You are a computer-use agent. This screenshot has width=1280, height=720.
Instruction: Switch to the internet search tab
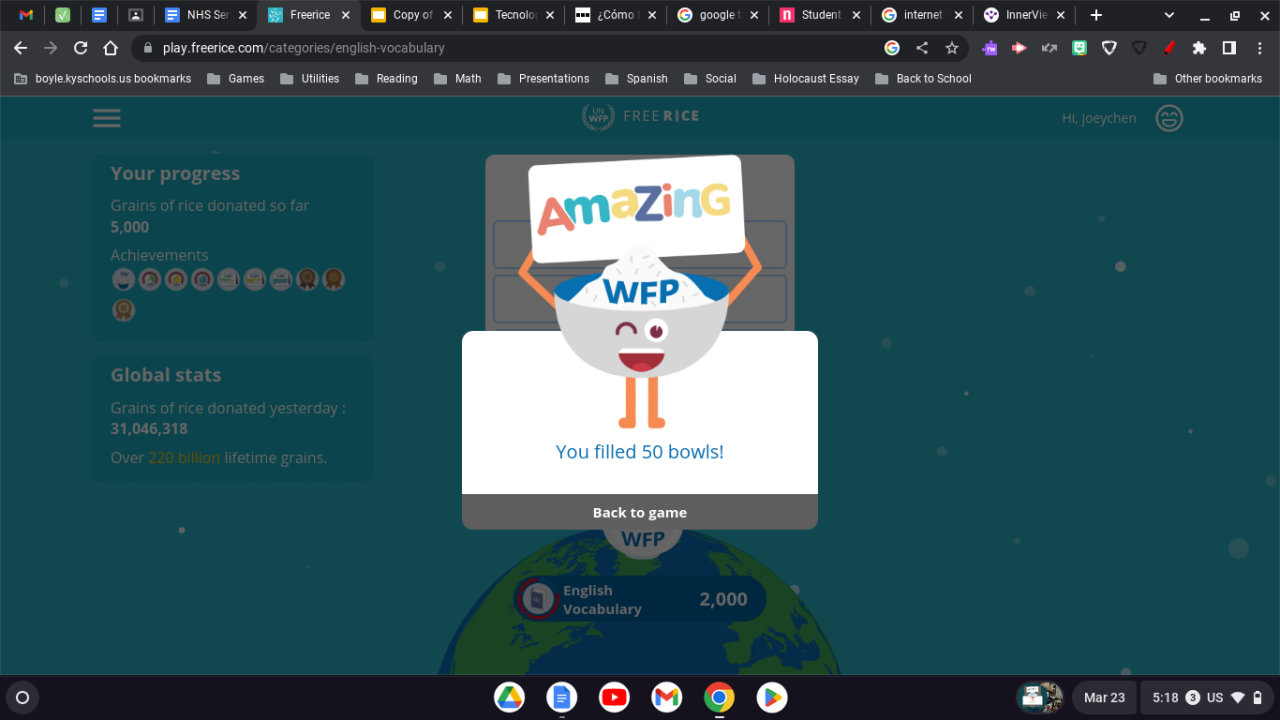tap(922, 15)
